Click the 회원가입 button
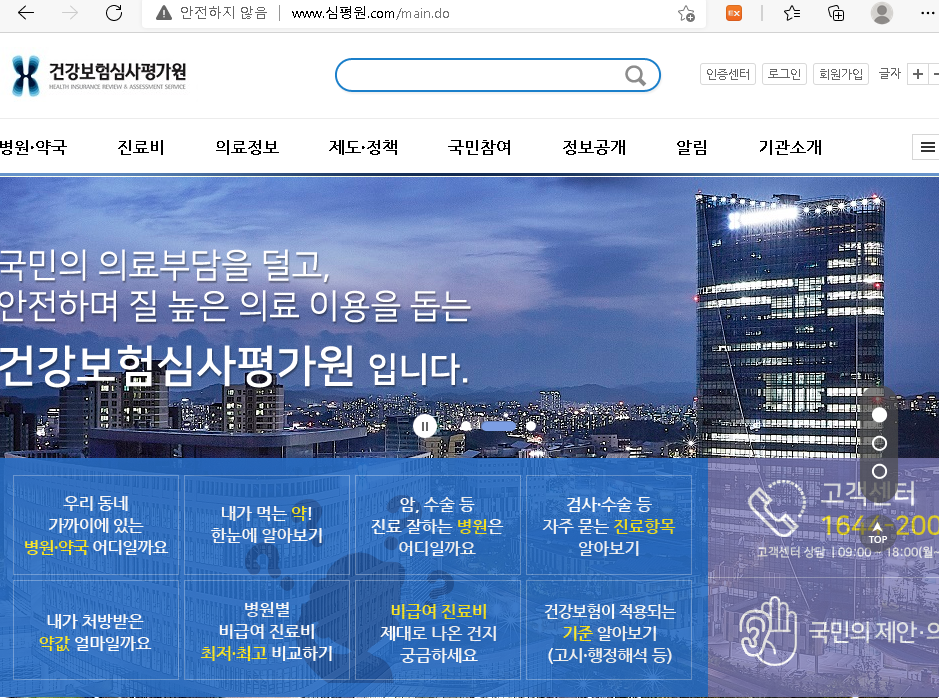This screenshot has height=698, width=939. [841, 74]
